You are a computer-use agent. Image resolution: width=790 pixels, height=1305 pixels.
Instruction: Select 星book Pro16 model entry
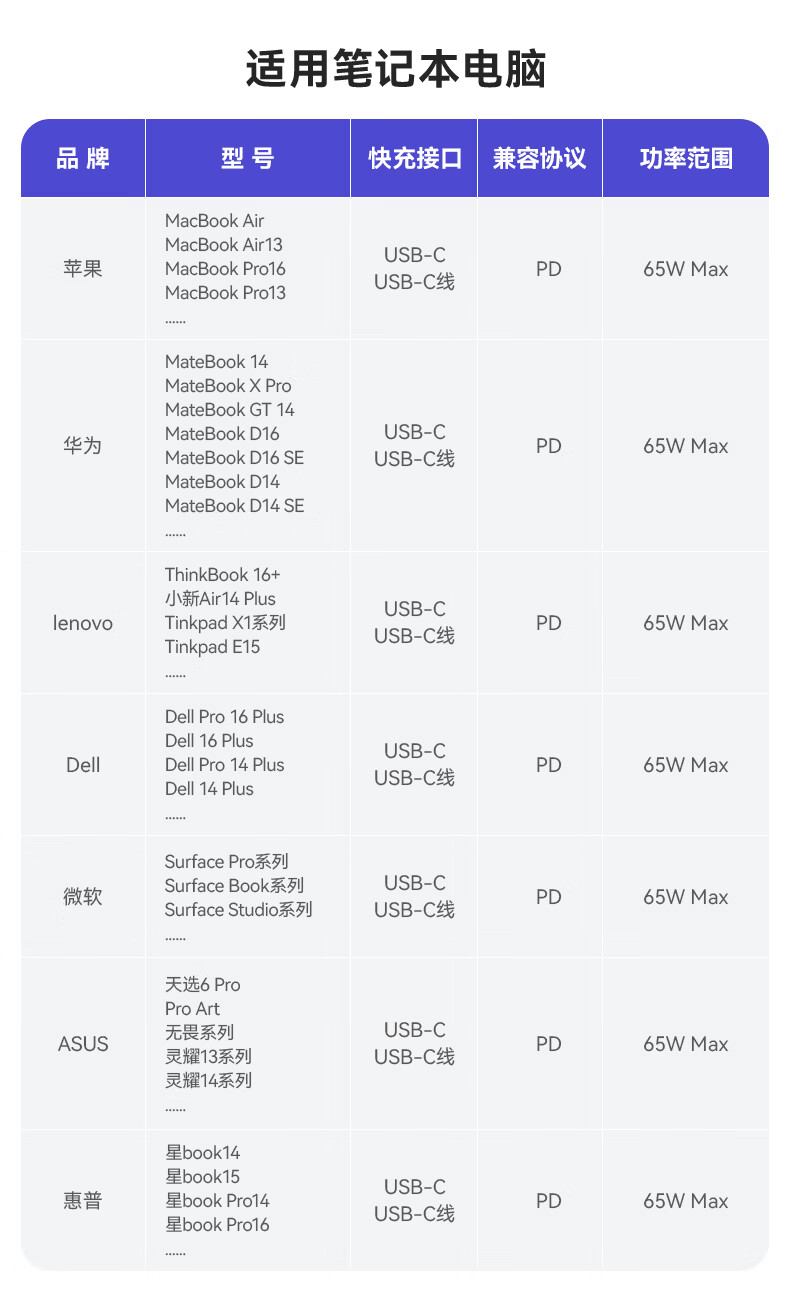[217, 1225]
